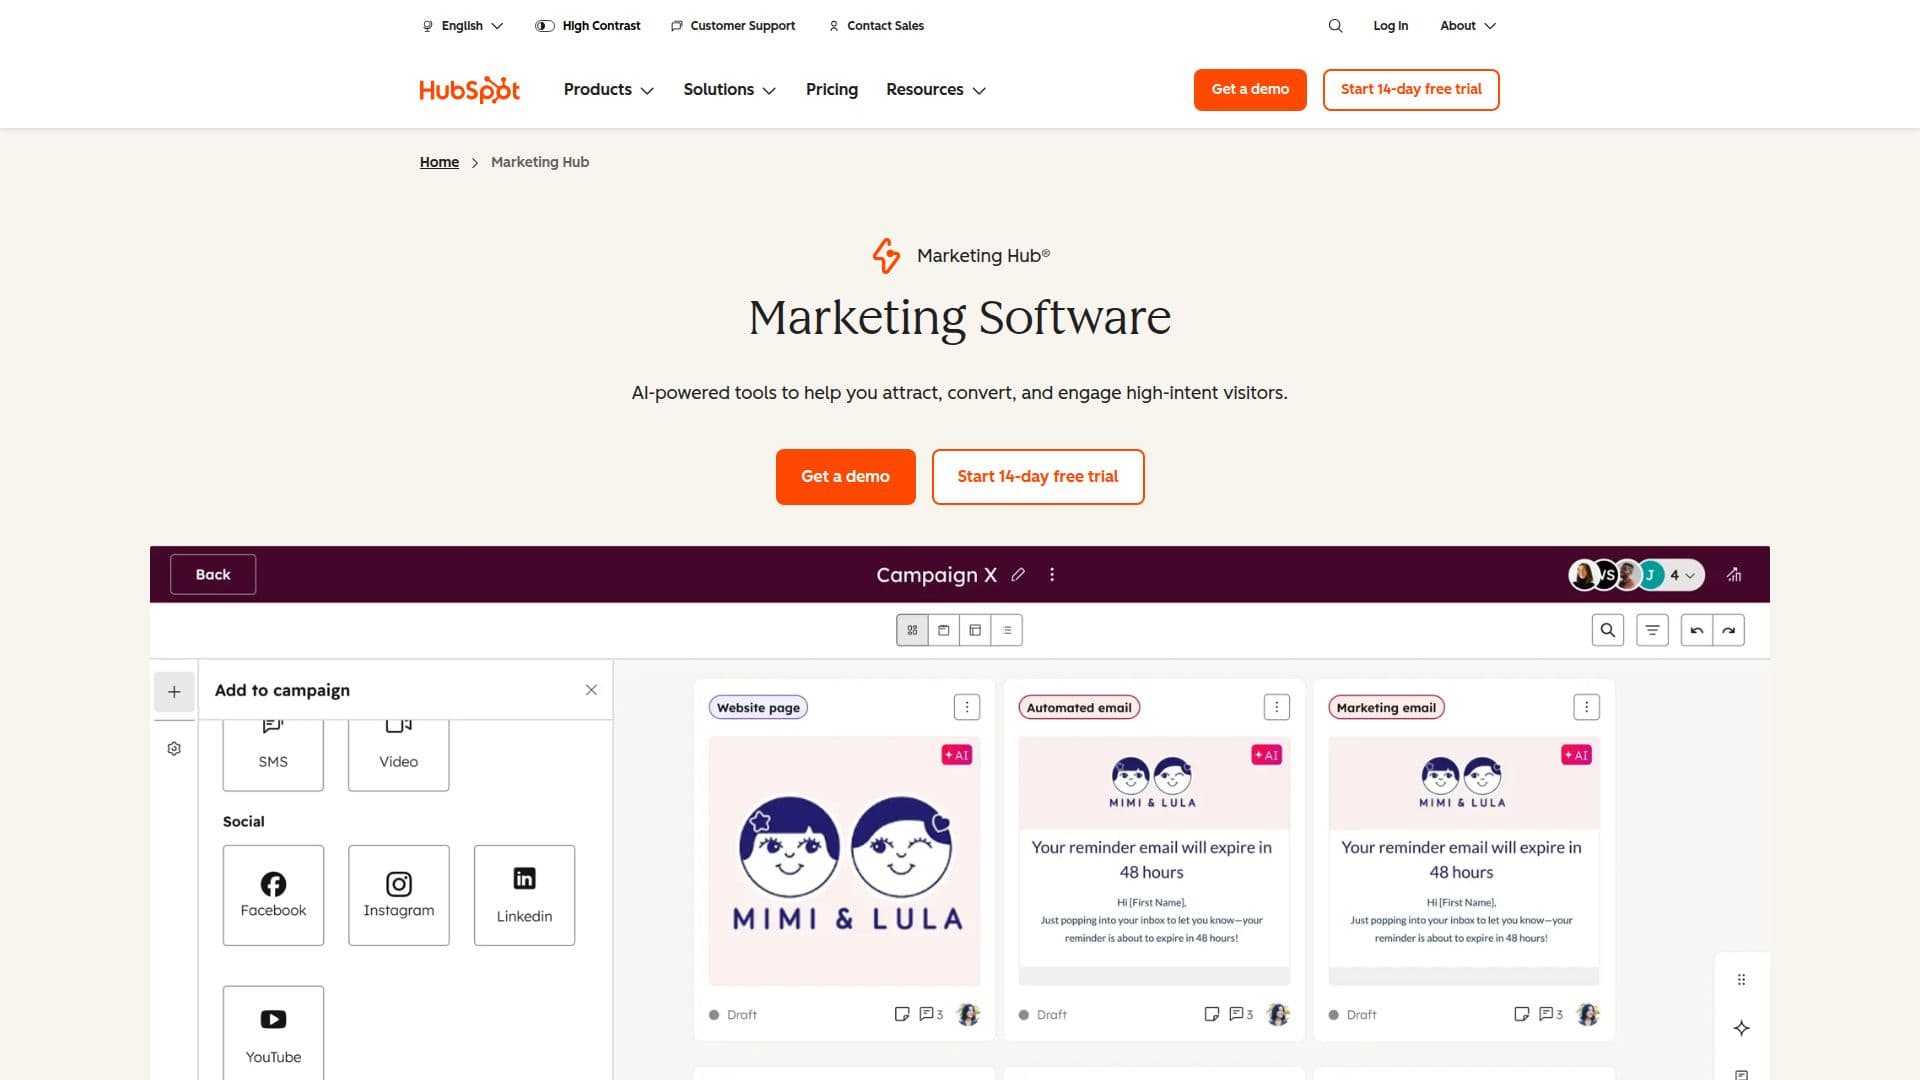Click header Start 14-day free trial
The height and width of the screenshot is (1080, 1920).
pos(1411,90)
